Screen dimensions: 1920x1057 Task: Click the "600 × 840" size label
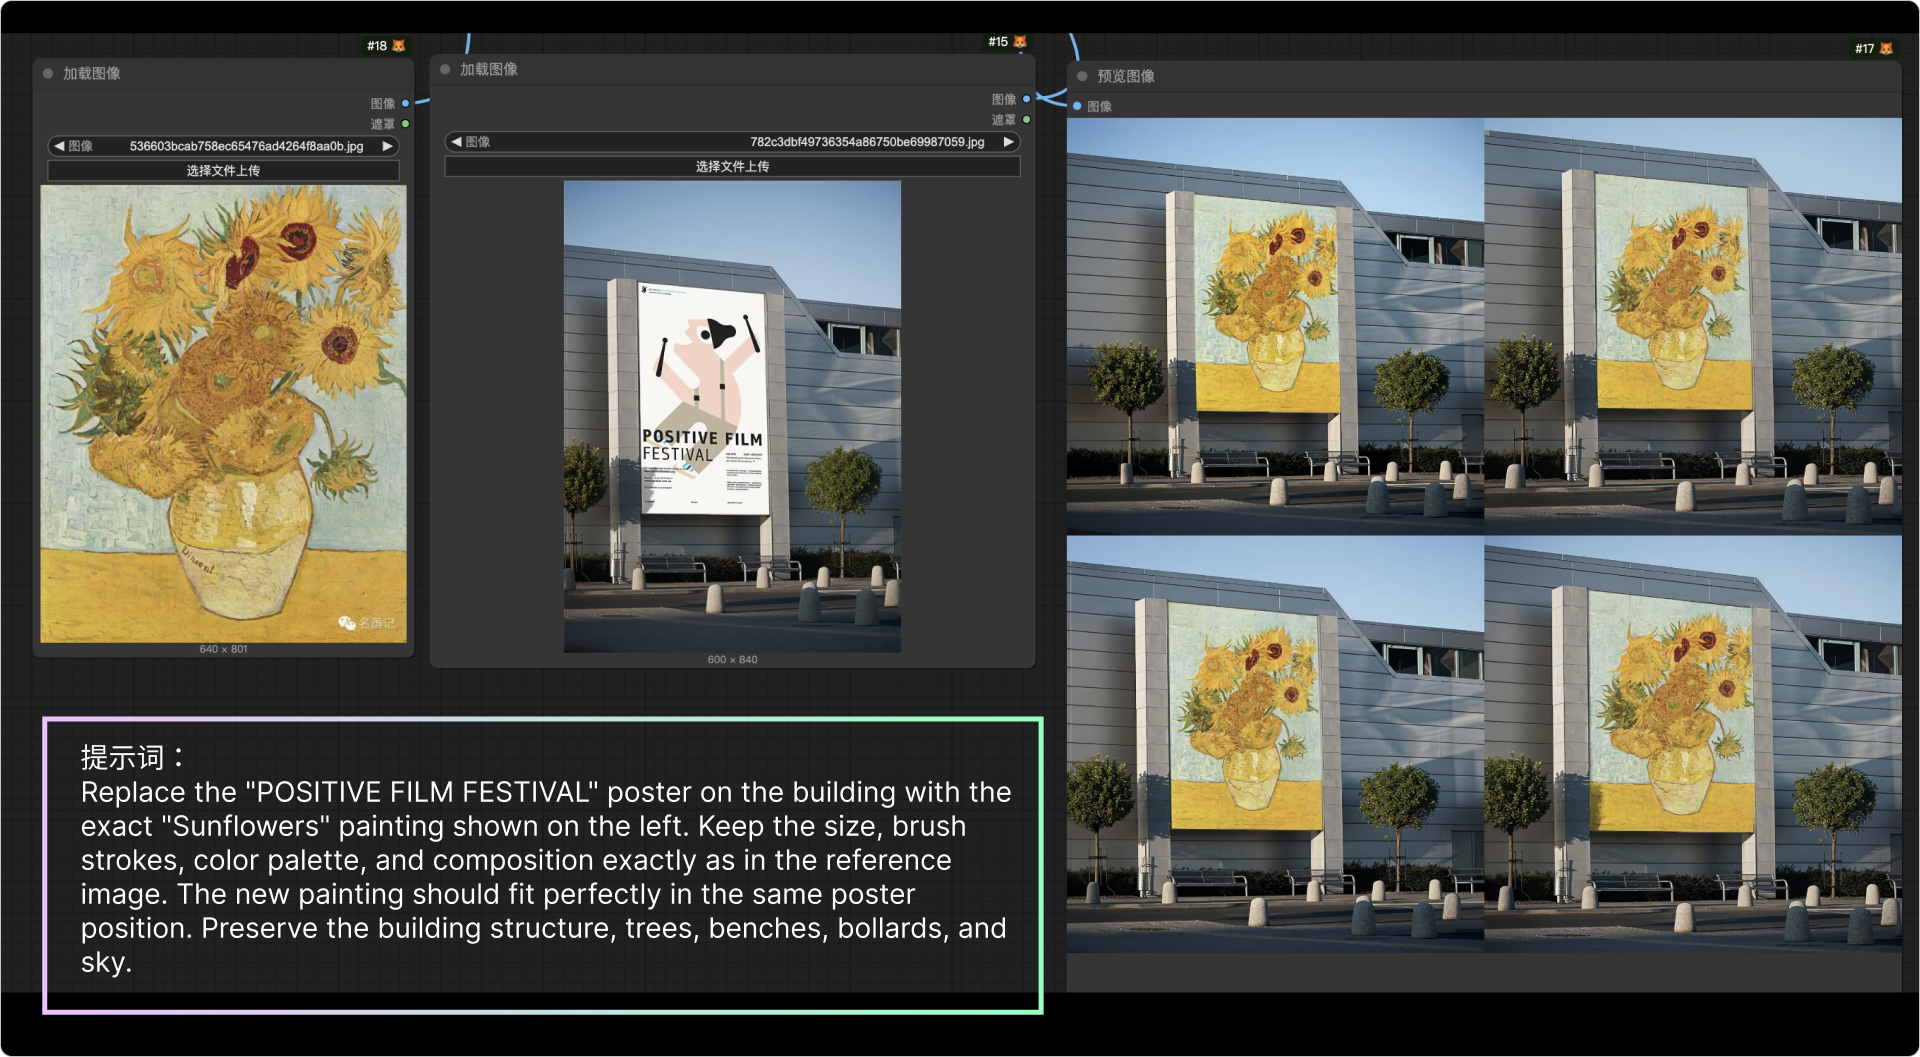coord(732,660)
